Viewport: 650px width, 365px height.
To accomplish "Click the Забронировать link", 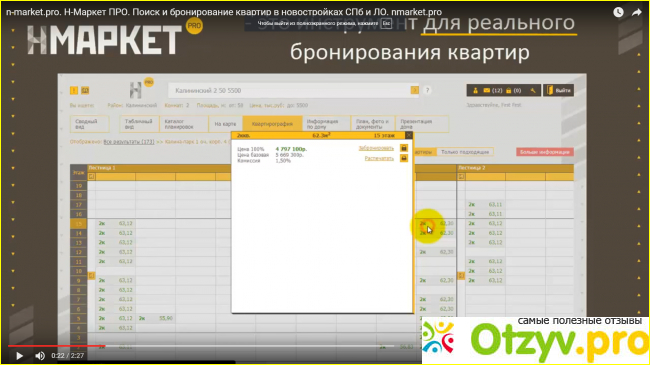I will 376,148.
